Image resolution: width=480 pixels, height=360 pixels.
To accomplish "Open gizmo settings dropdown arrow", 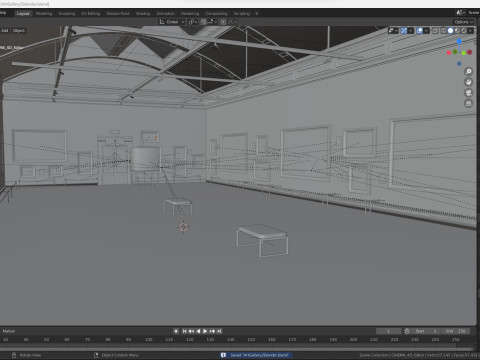I will click(411, 31).
